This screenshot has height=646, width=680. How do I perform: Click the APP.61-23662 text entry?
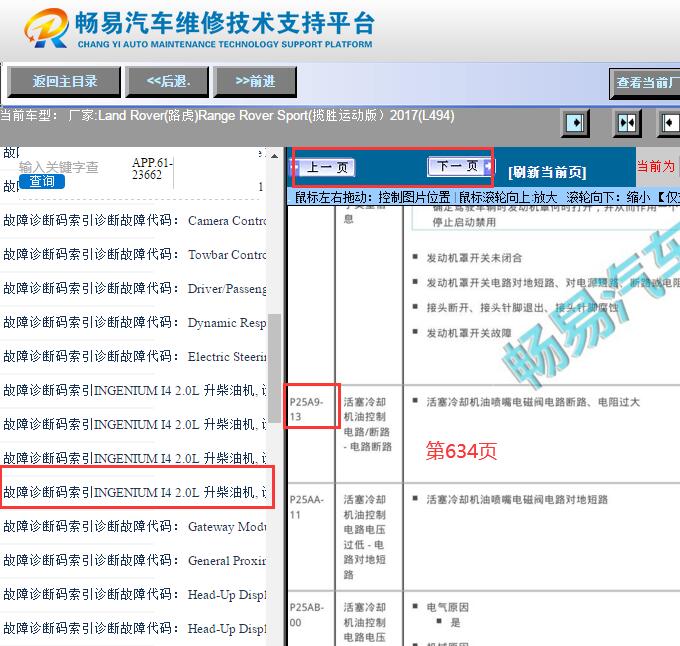pos(152,169)
